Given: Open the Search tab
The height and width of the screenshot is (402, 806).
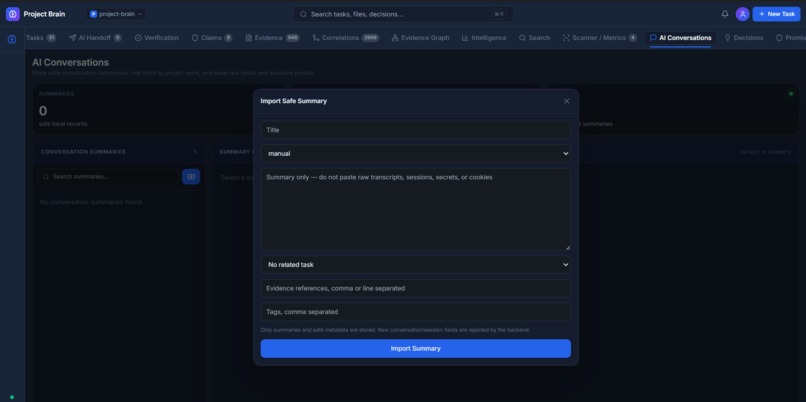Looking at the screenshot, I should click(x=534, y=38).
